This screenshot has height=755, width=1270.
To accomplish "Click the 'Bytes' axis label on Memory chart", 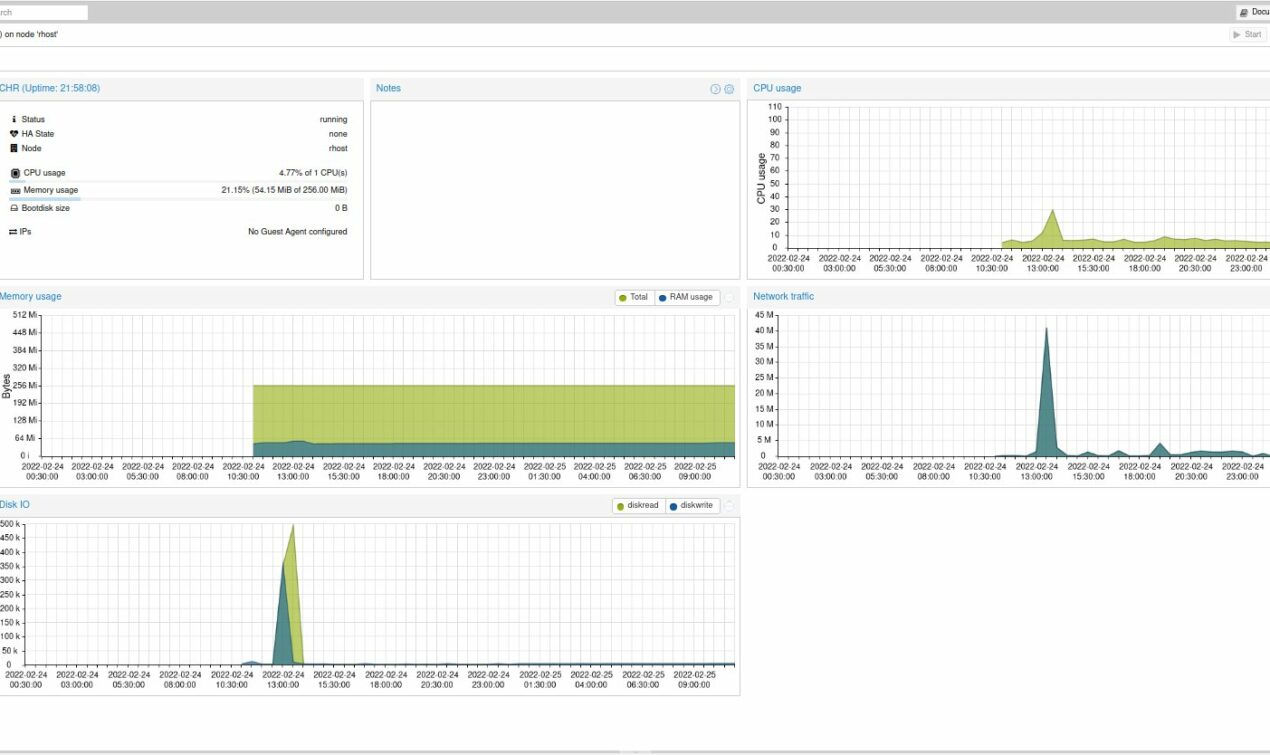I will (x=6, y=386).
